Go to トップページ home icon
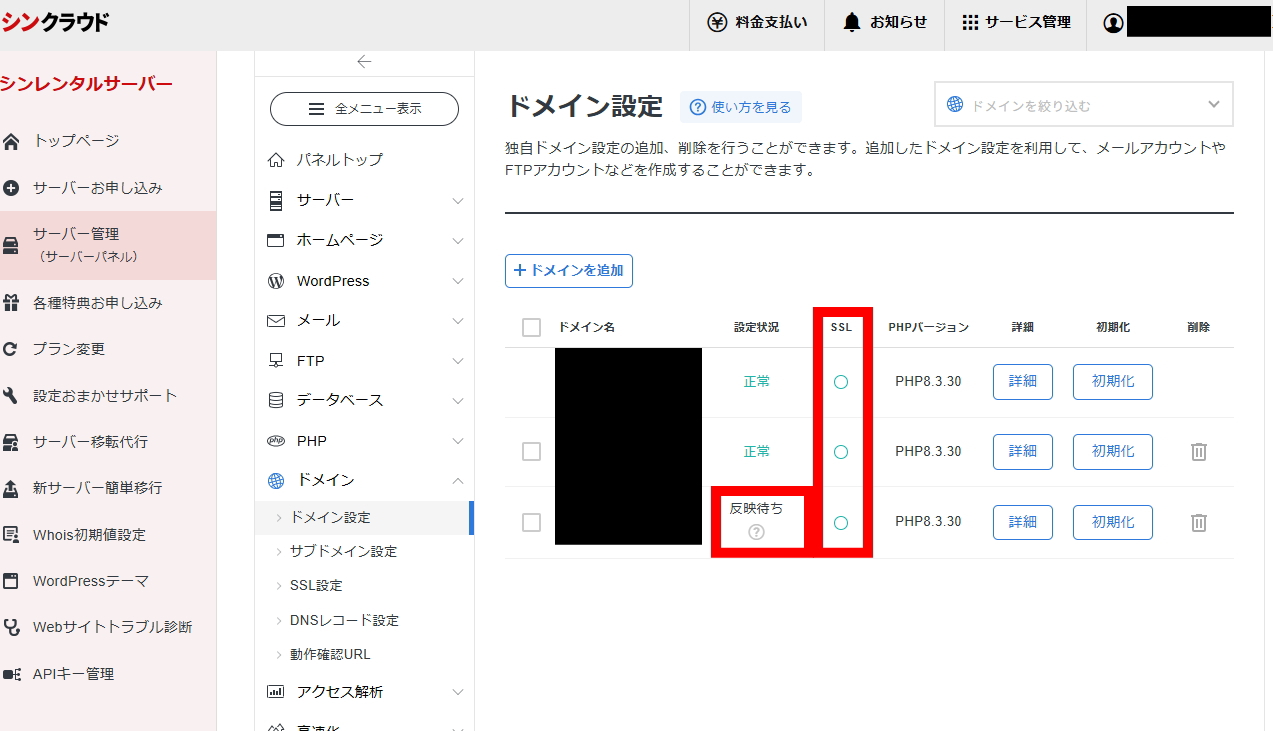Screen dimensions: 1273x731 12,141
